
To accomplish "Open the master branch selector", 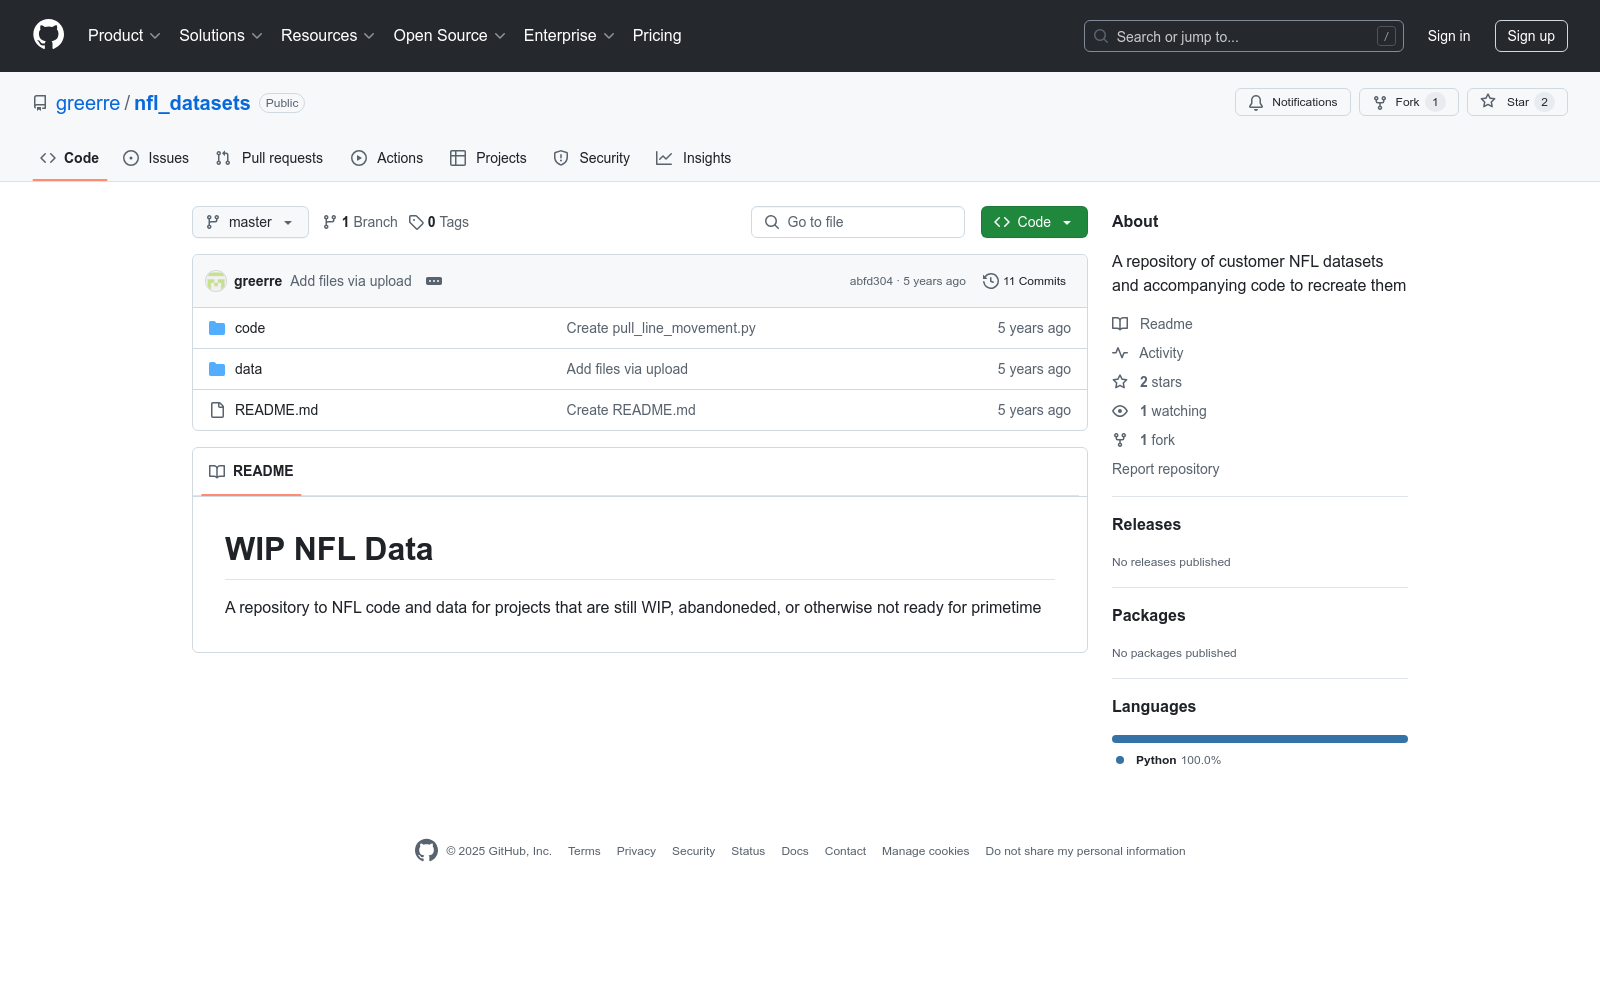I will (x=250, y=222).
